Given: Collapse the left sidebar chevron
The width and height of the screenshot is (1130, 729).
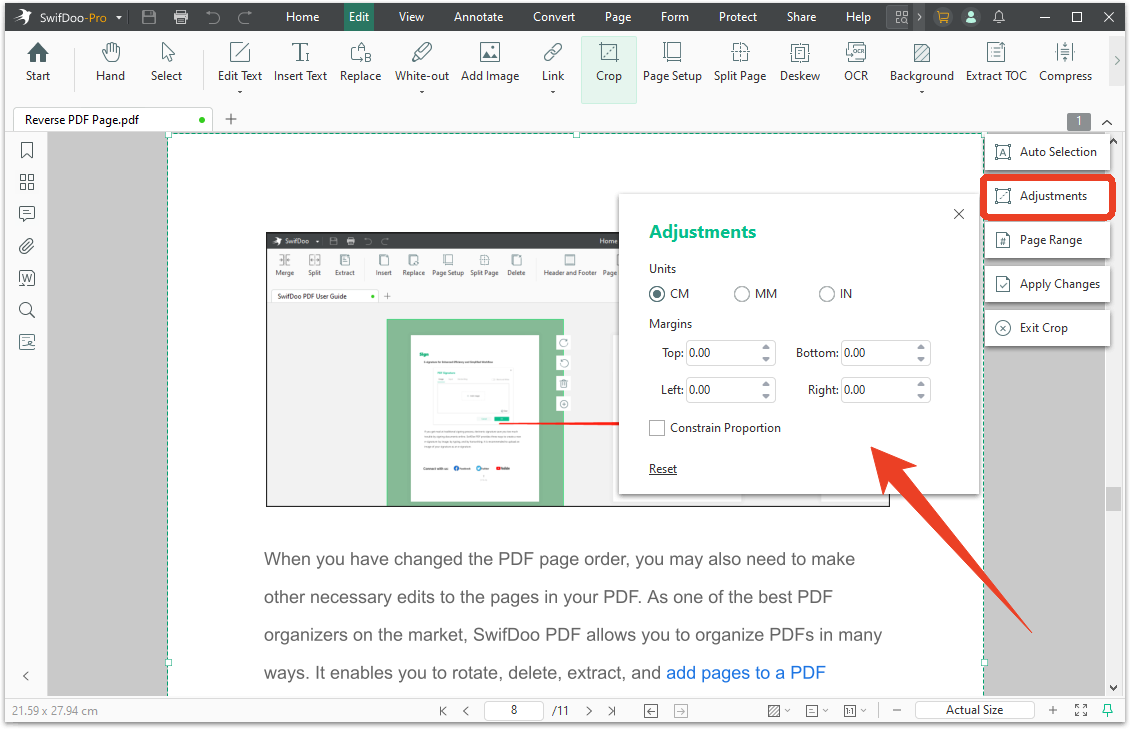Looking at the screenshot, I should coord(26,676).
